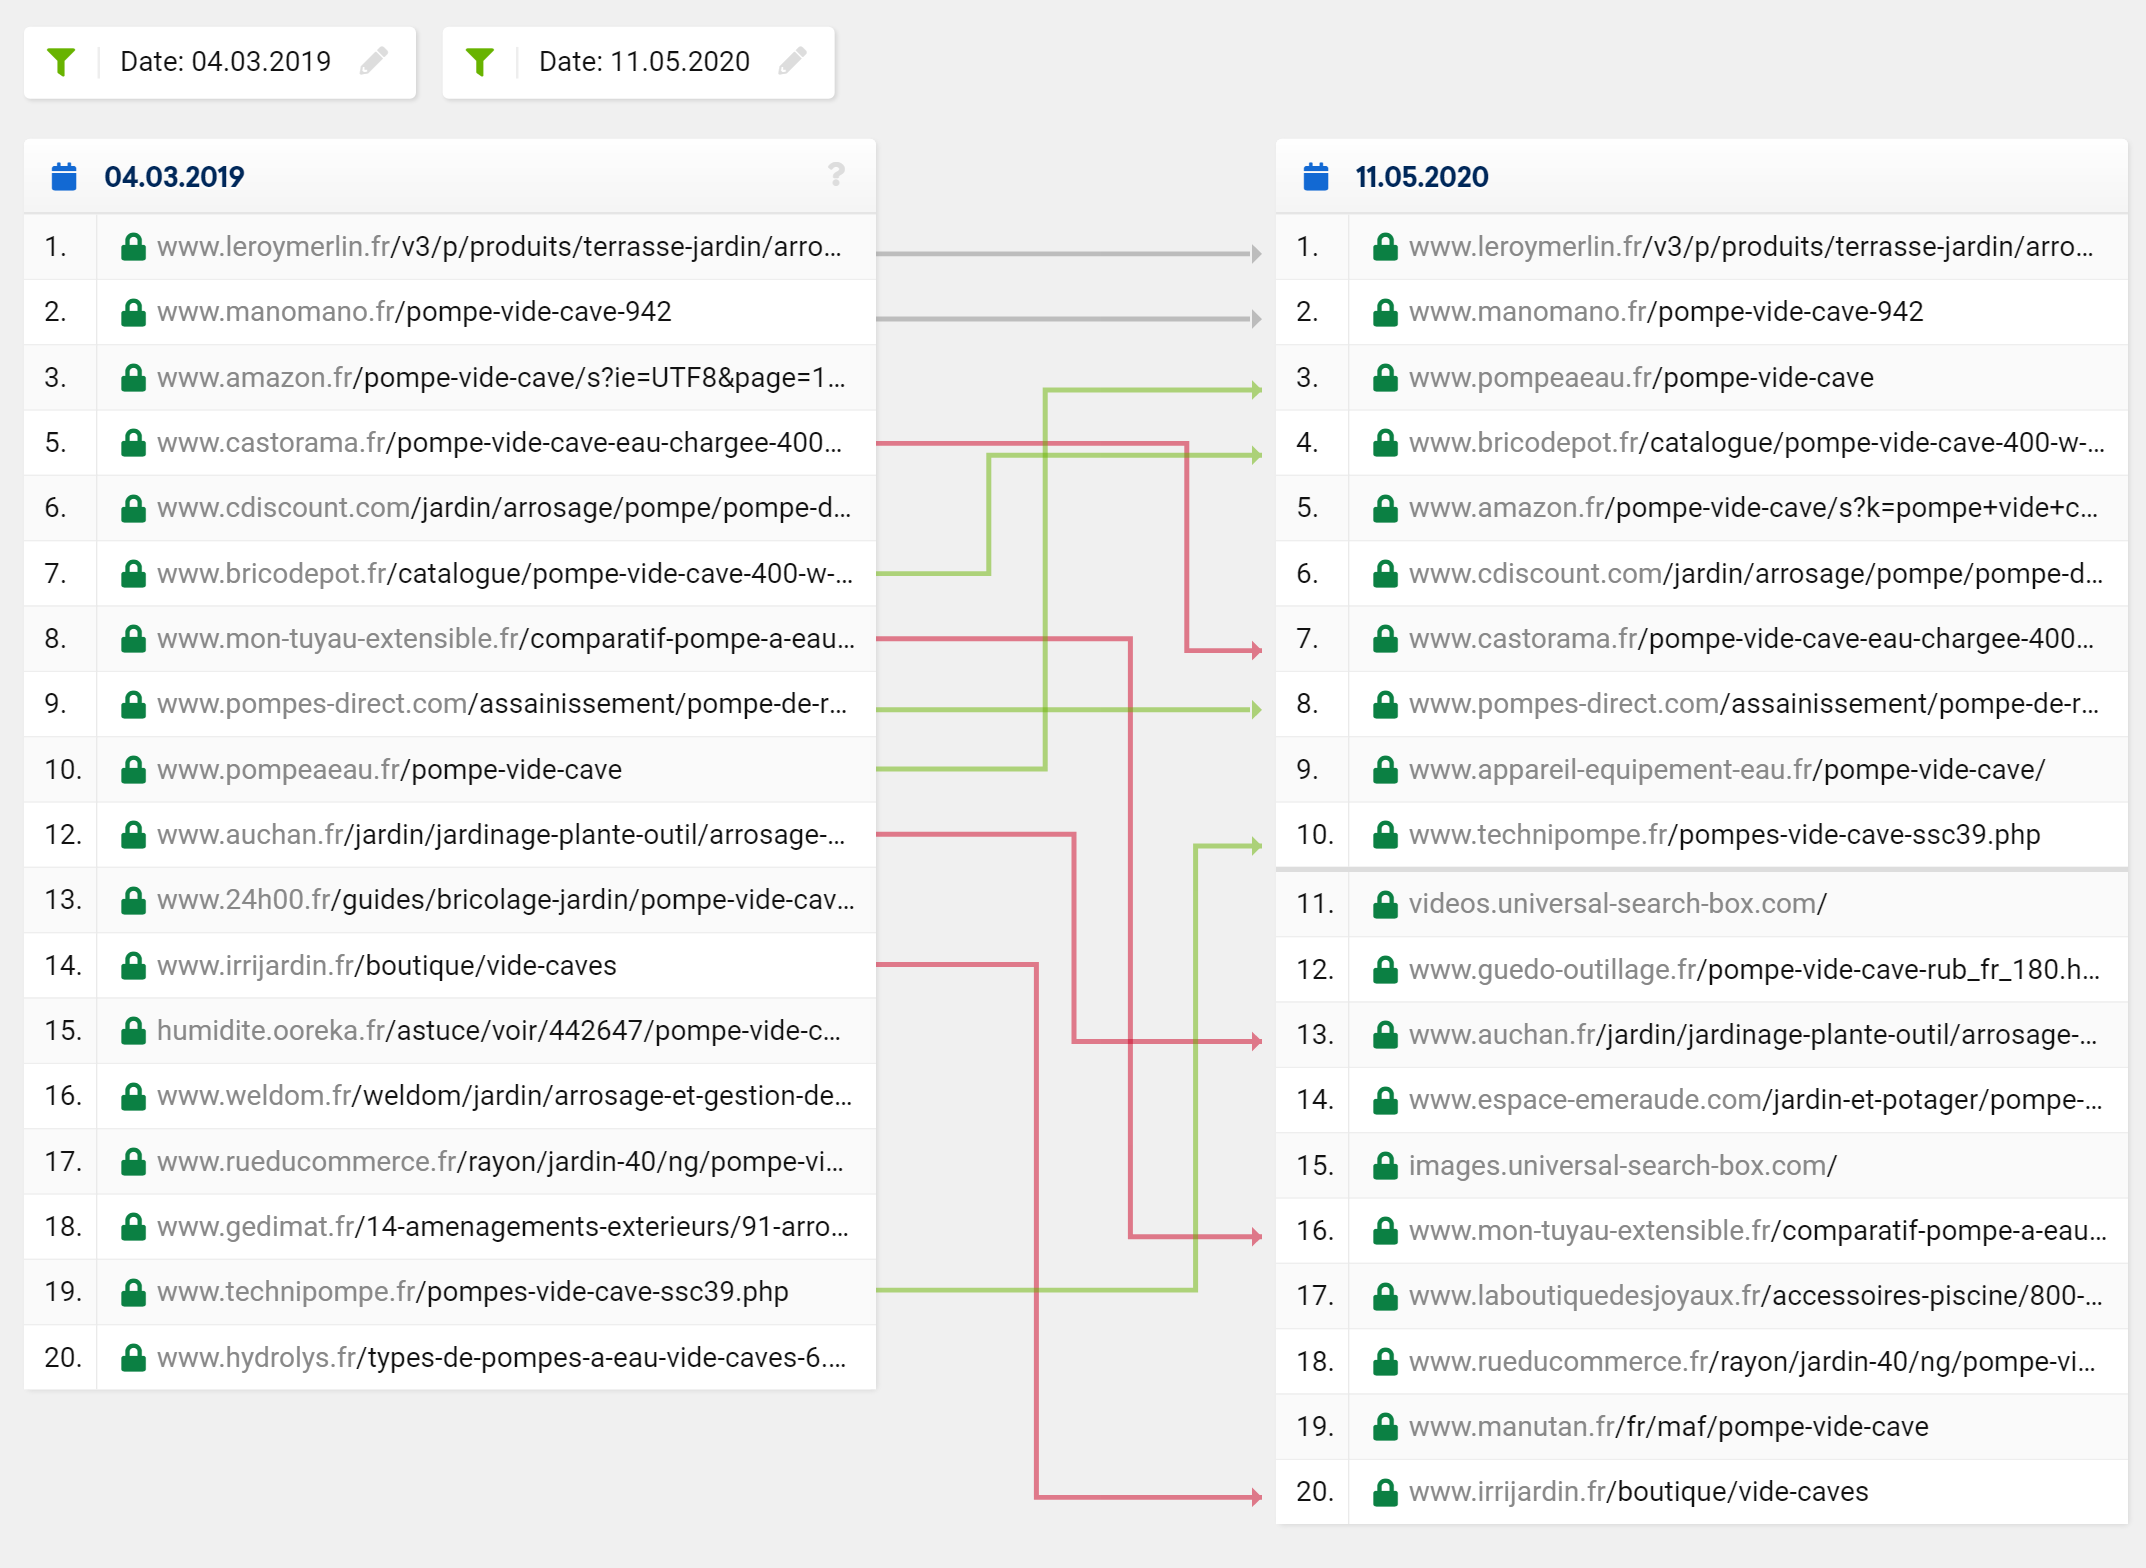The width and height of the screenshot is (2146, 1568).
Task: Open leroymerlin.fr URL in 2019 list
Action: point(499,247)
